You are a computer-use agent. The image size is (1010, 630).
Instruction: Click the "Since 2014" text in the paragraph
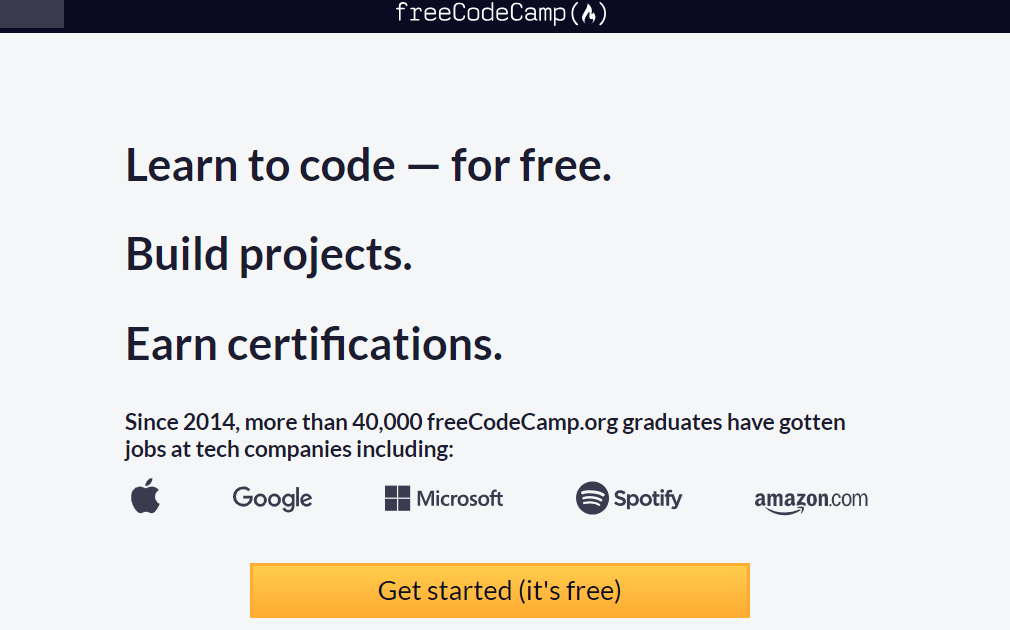180,422
